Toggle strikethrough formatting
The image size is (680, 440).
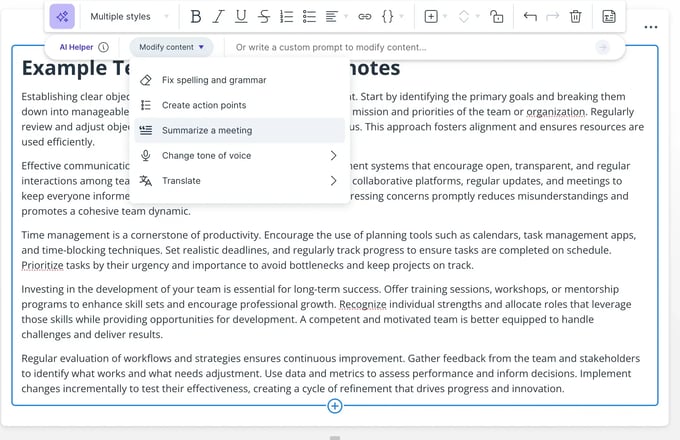[264, 16]
